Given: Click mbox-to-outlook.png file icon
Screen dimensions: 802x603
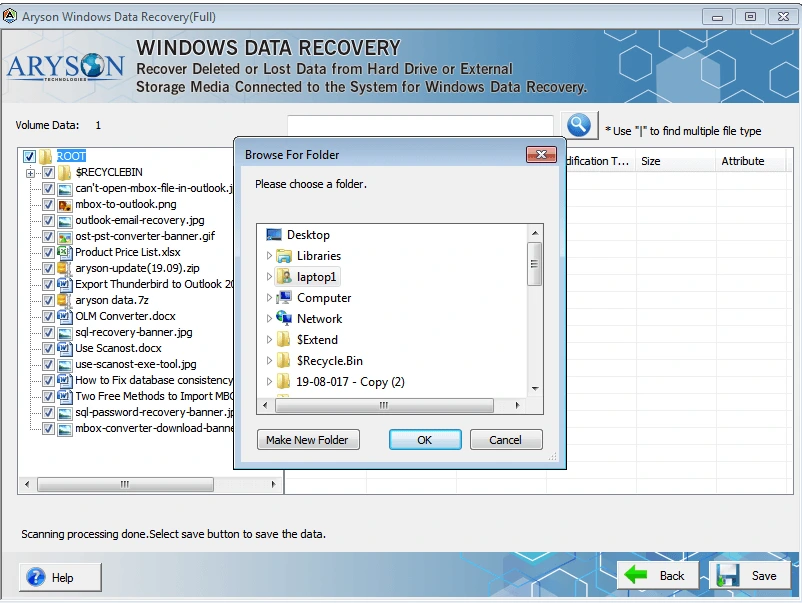Looking at the screenshot, I should point(64,205).
